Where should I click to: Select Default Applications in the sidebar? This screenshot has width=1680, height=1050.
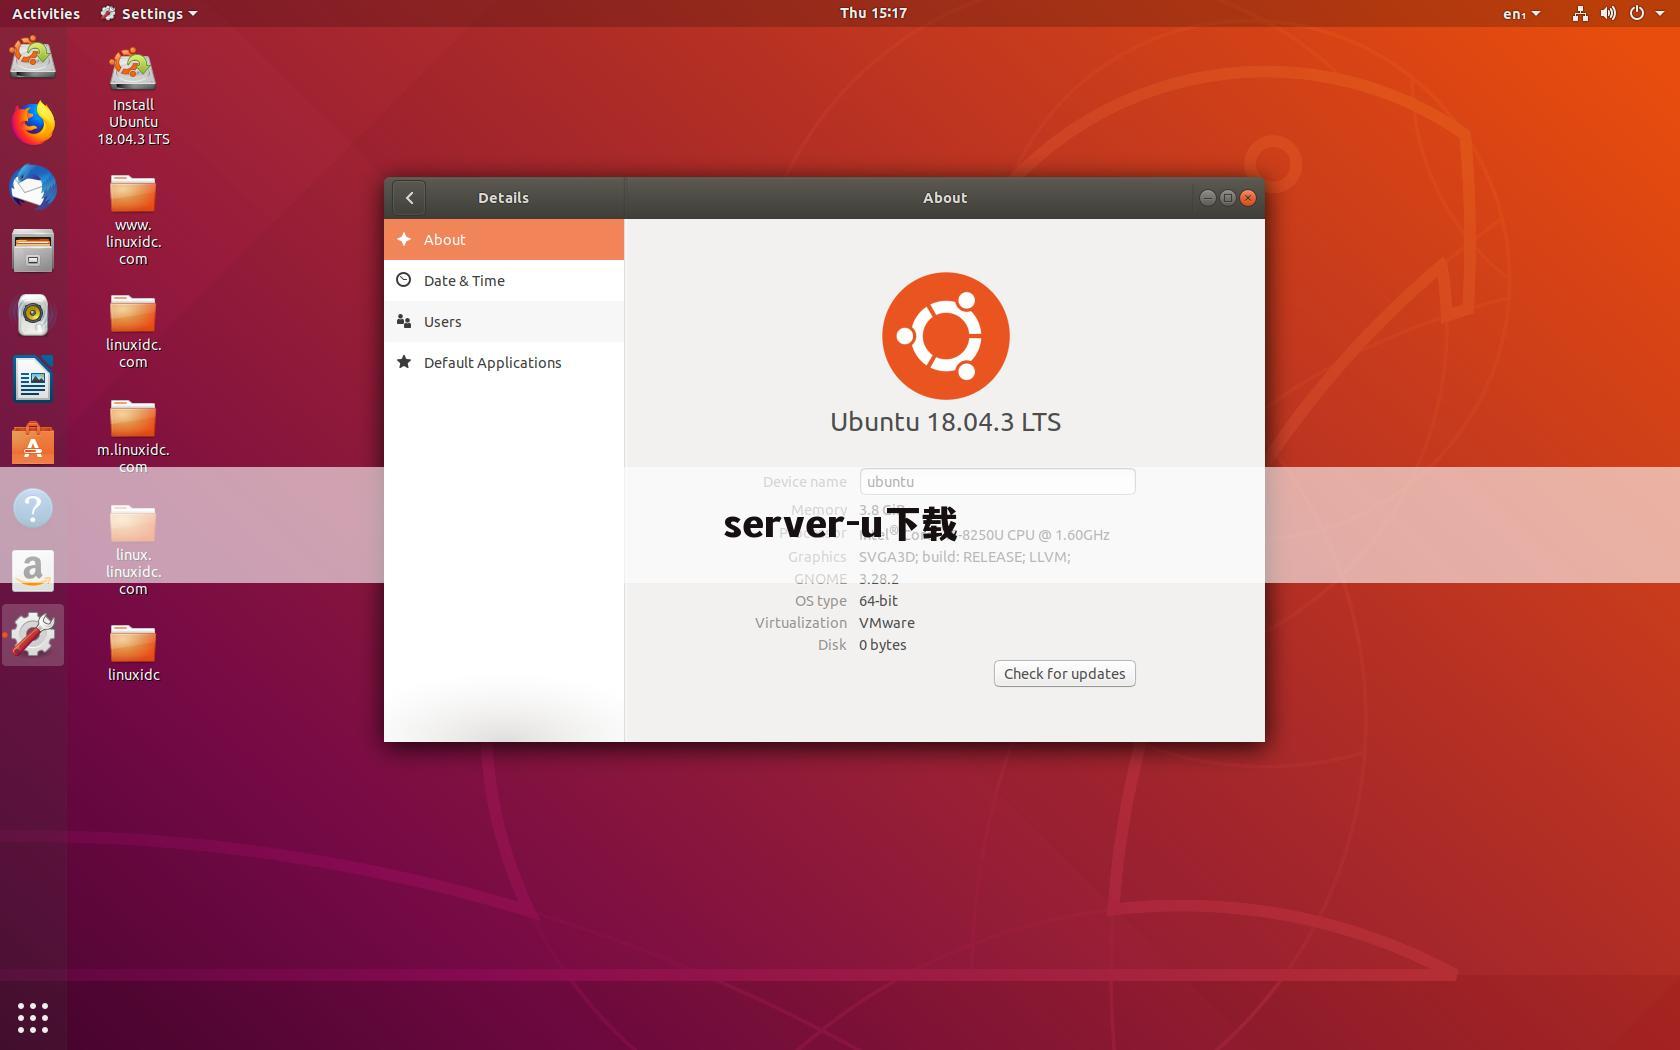[504, 363]
